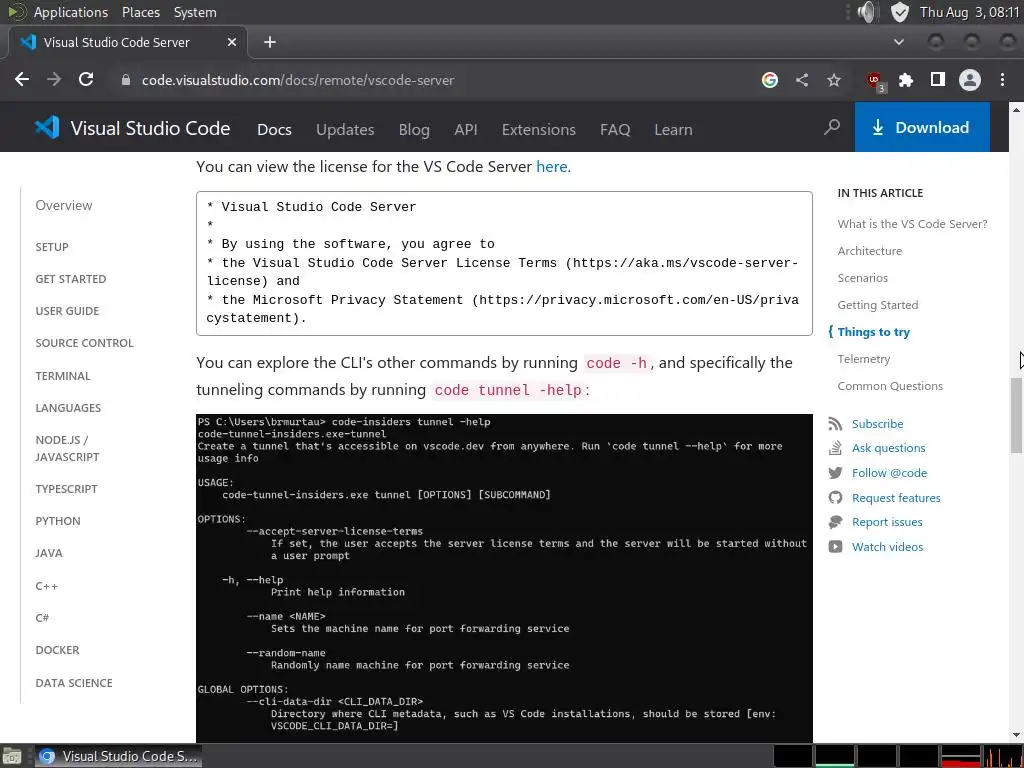Image resolution: width=1024 pixels, height=768 pixels.
Task: View the site lock info icon
Action: coord(125,80)
